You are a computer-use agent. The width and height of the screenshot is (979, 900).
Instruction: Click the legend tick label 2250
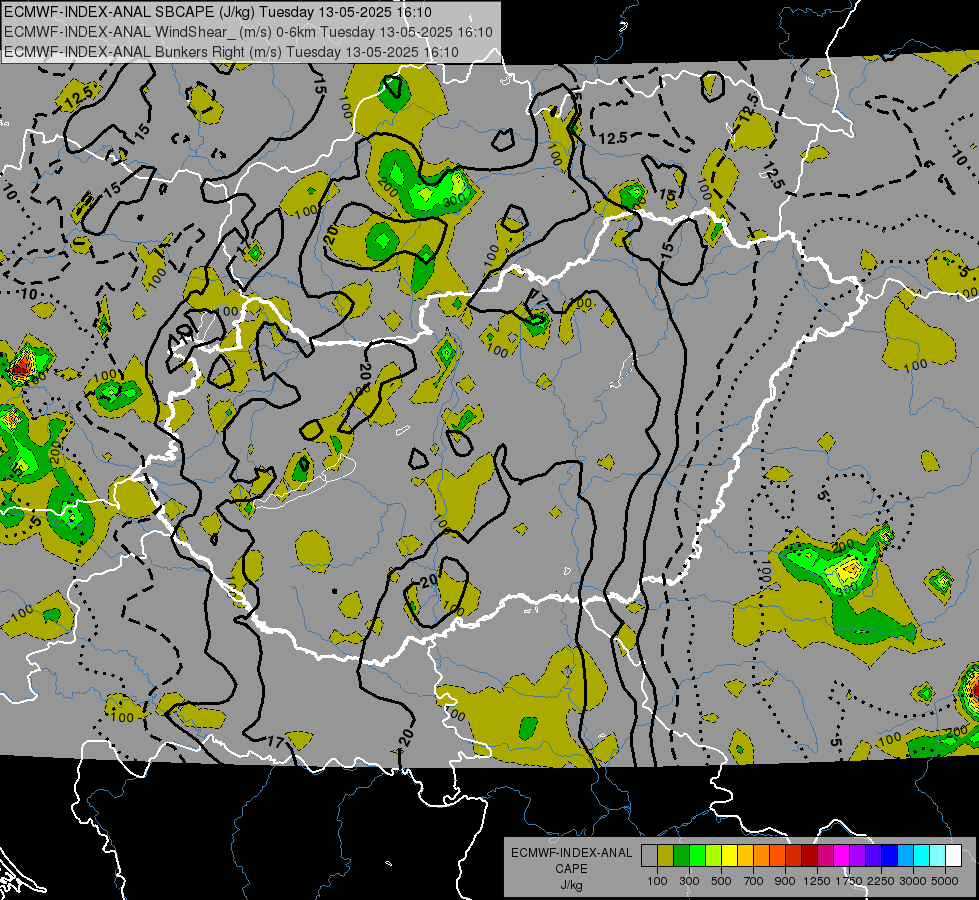coord(881,881)
